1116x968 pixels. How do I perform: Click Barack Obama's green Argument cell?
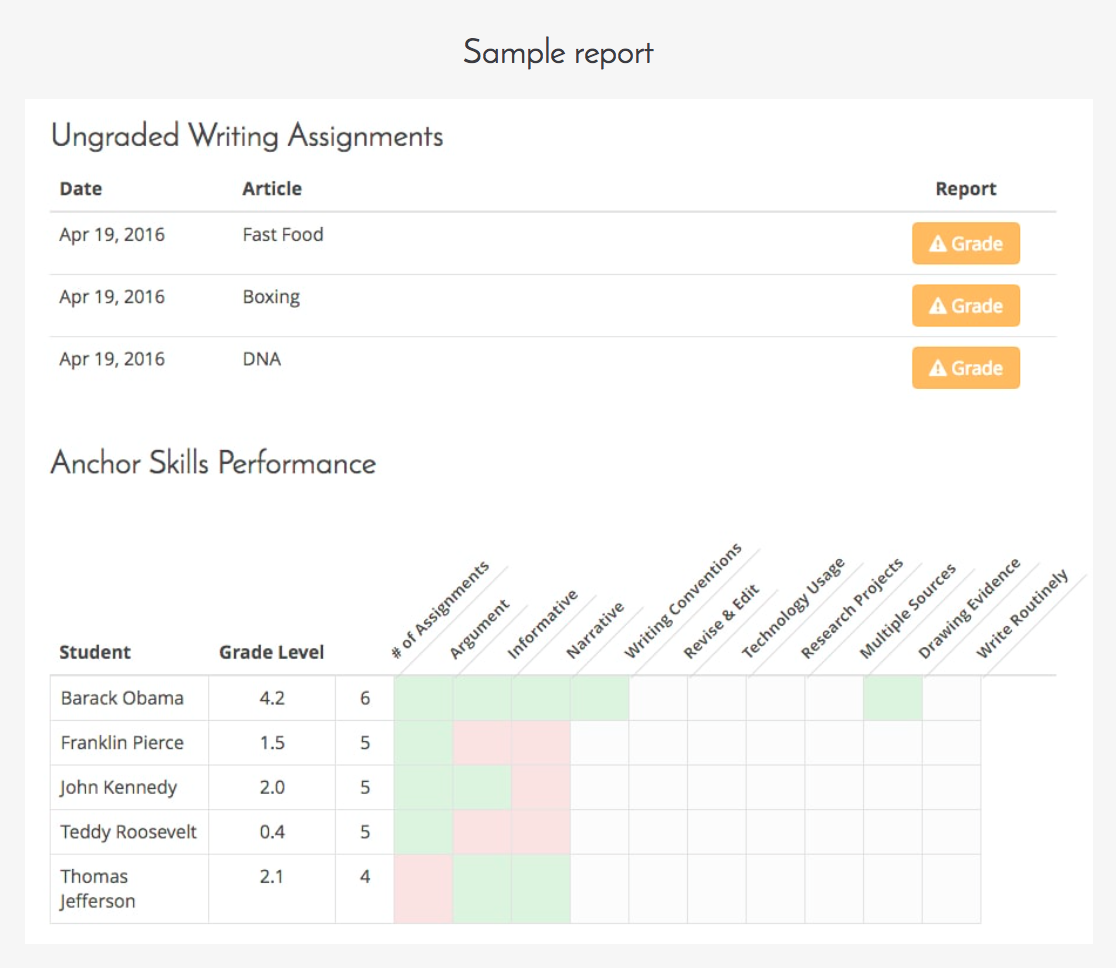(423, 698)
